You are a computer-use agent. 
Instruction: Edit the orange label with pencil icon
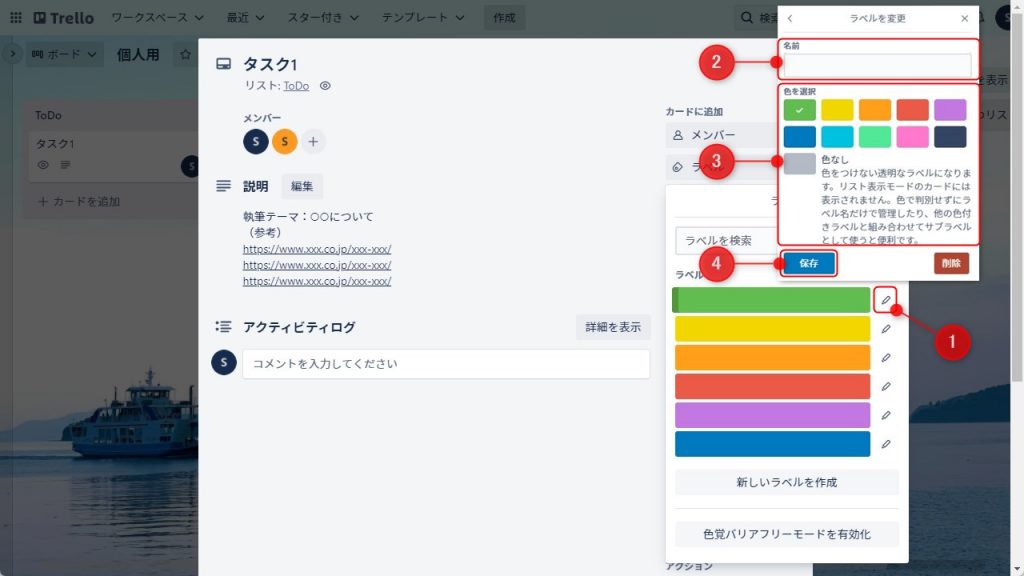(x=886, y=358)
